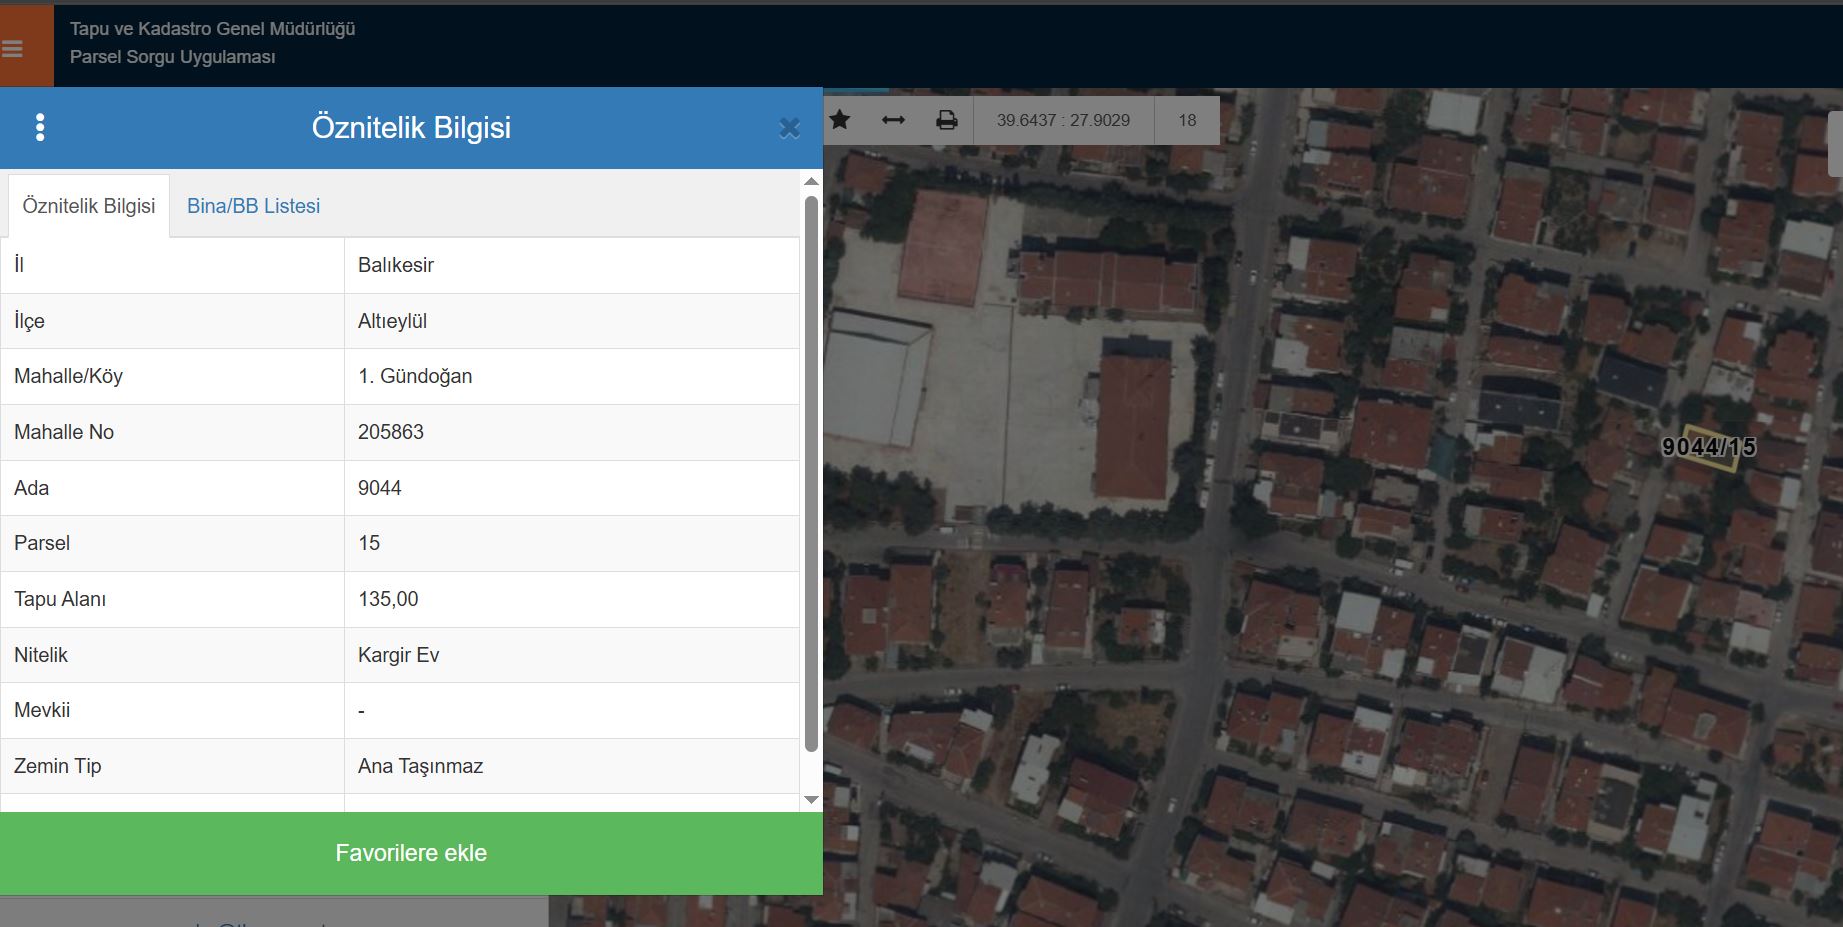Image resolution: width=1843 pixels, height=927 pixels.
Task: Click the Parsel value 15
Action: pos(369,543)
